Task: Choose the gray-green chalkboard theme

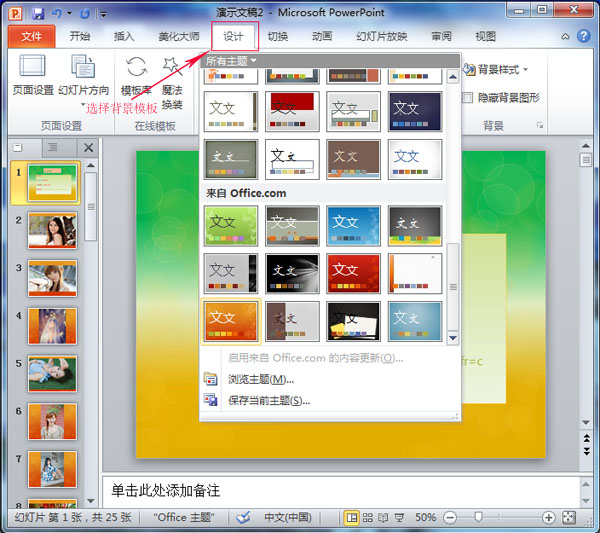Action: coord(231,159)
